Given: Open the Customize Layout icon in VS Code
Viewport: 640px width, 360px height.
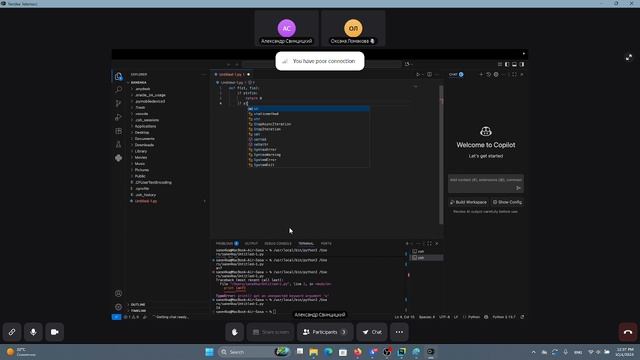Looking at the screenshot, I should (x=500, y=64).
